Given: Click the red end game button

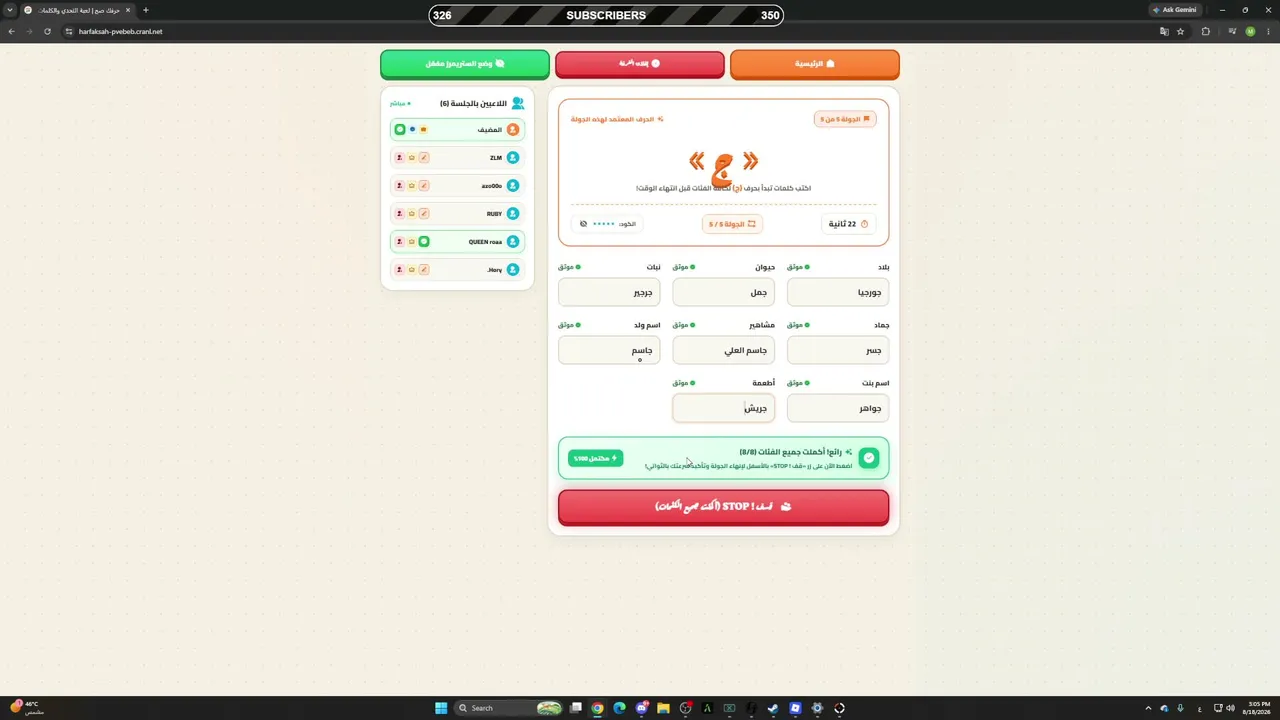Looking at the screenshot, I should click(640, 64).
